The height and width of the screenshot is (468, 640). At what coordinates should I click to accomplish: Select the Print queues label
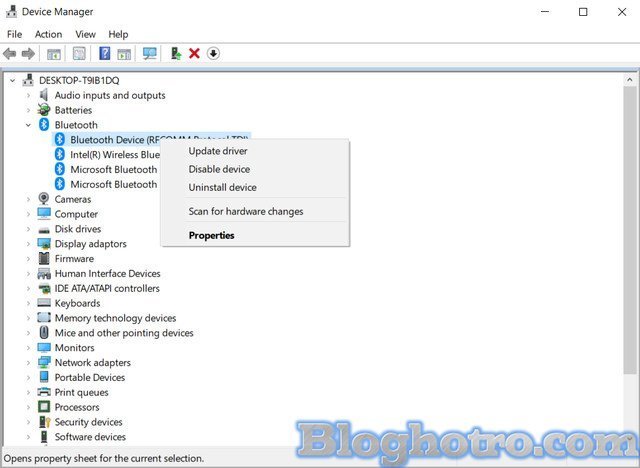pyautogui.click(x=82, y=392)
